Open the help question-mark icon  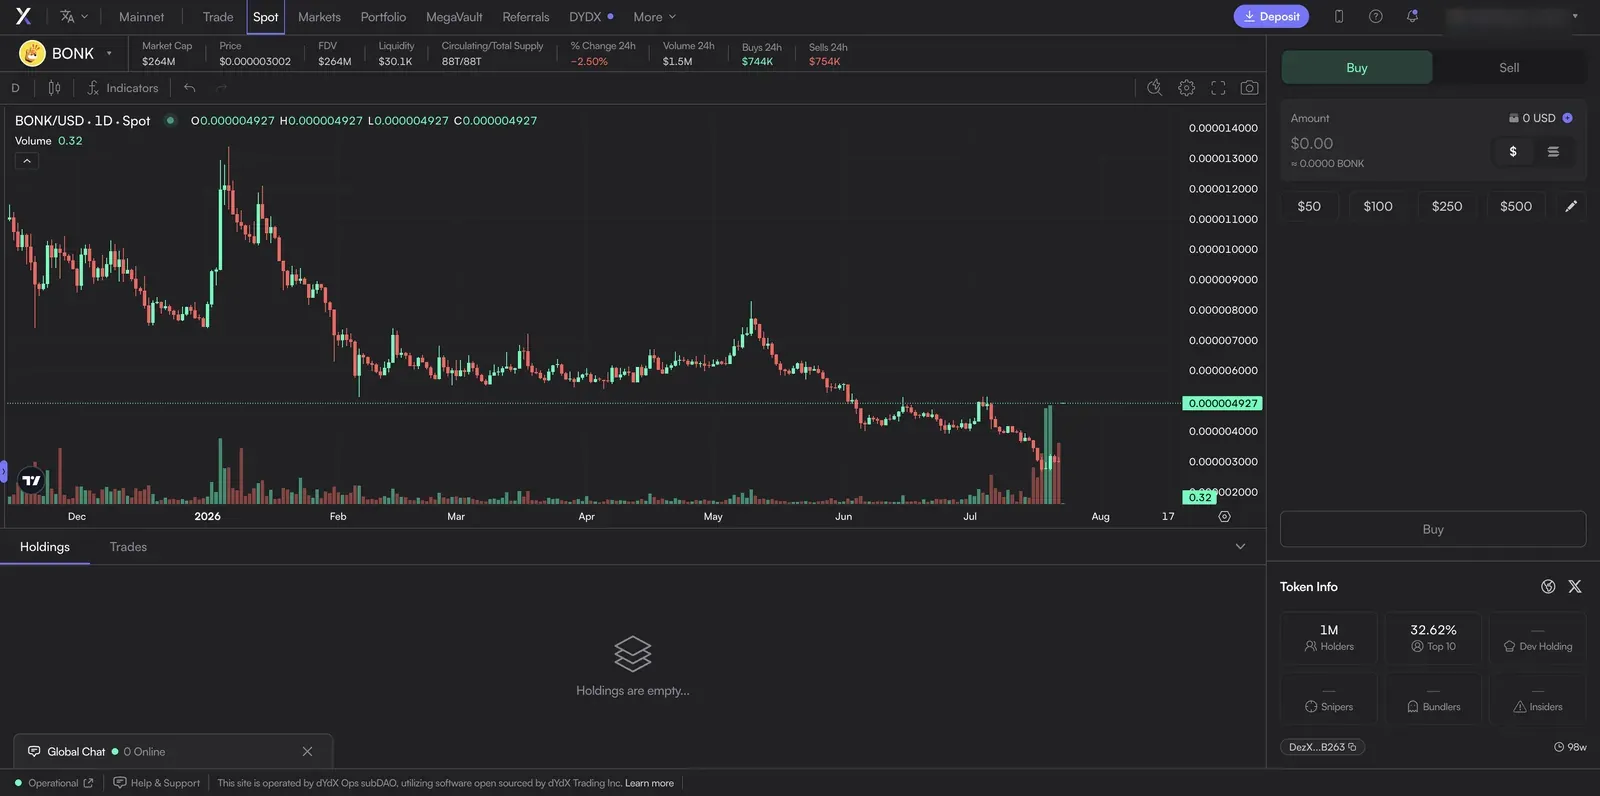pyautogui.click(x=1376, y=16)
